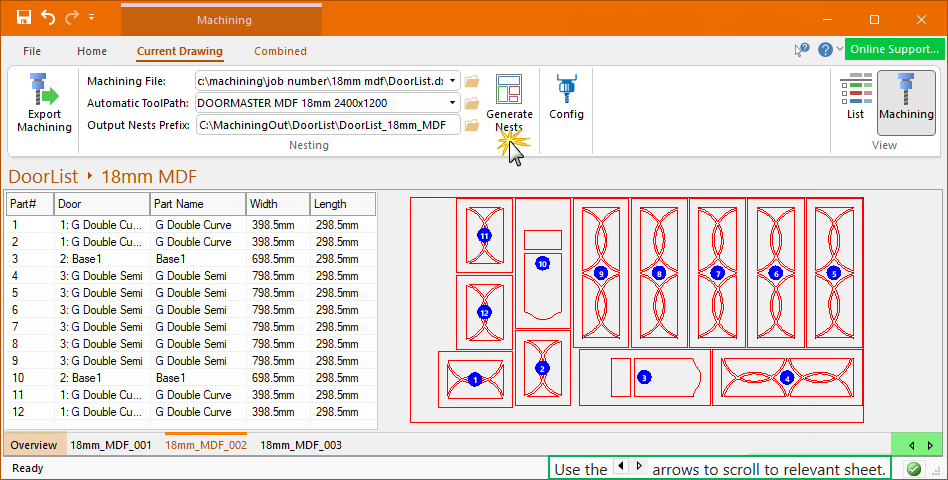This screenshot has width=948, height=480.
Task: Select nested part marker 5
Action: (x=834, y=273)
